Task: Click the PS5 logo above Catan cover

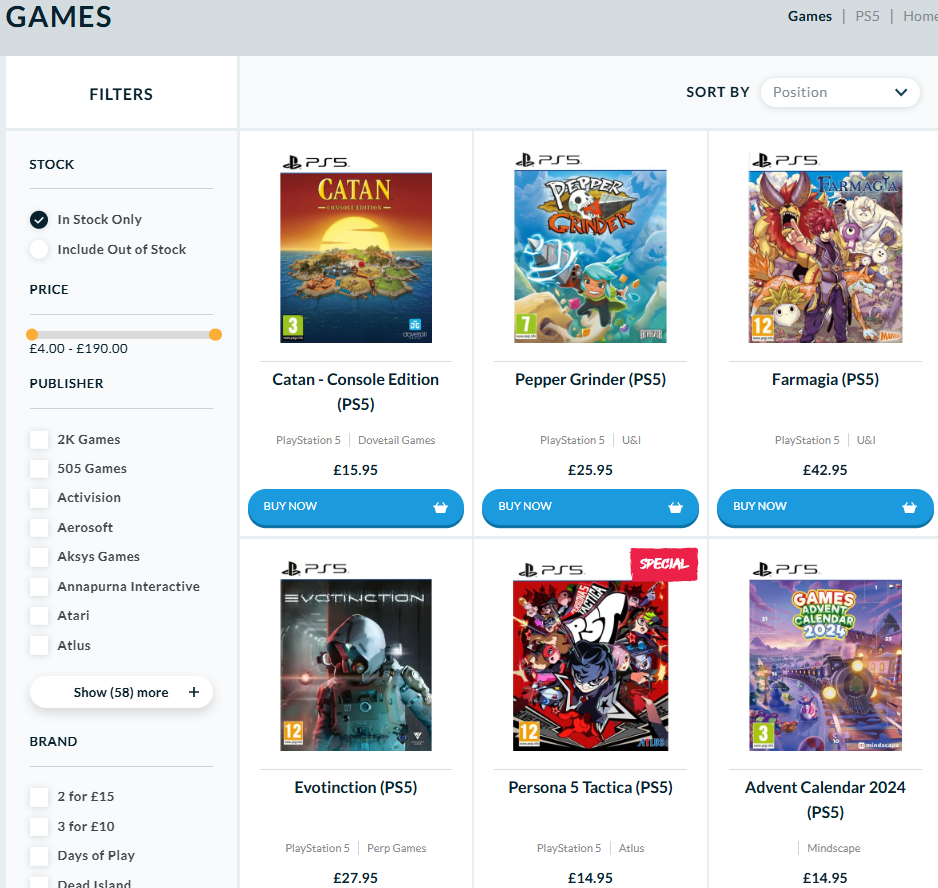Action: 315,161
